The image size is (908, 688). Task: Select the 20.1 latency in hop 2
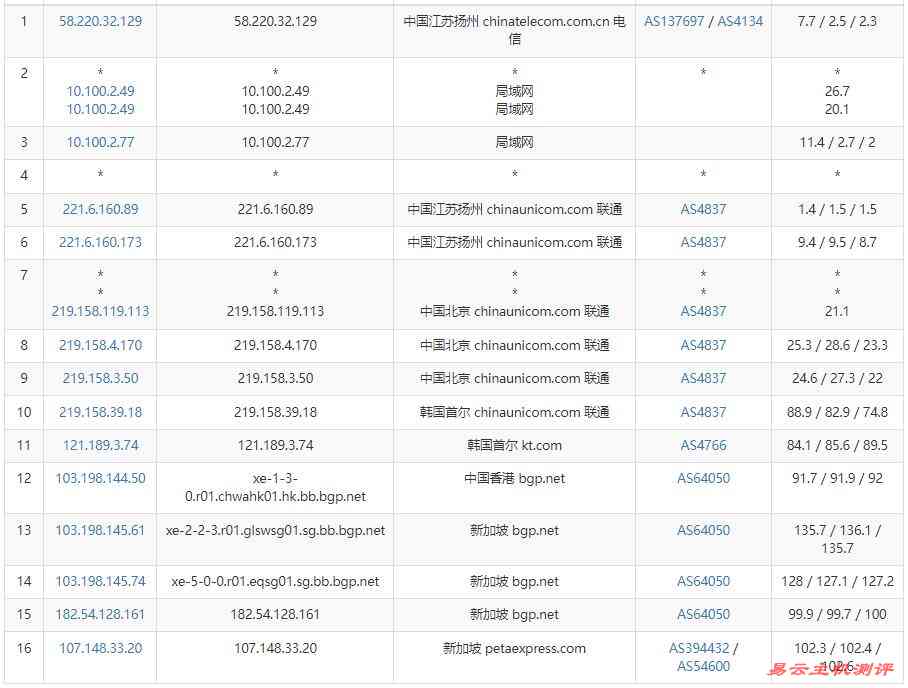tap(837, 109)
